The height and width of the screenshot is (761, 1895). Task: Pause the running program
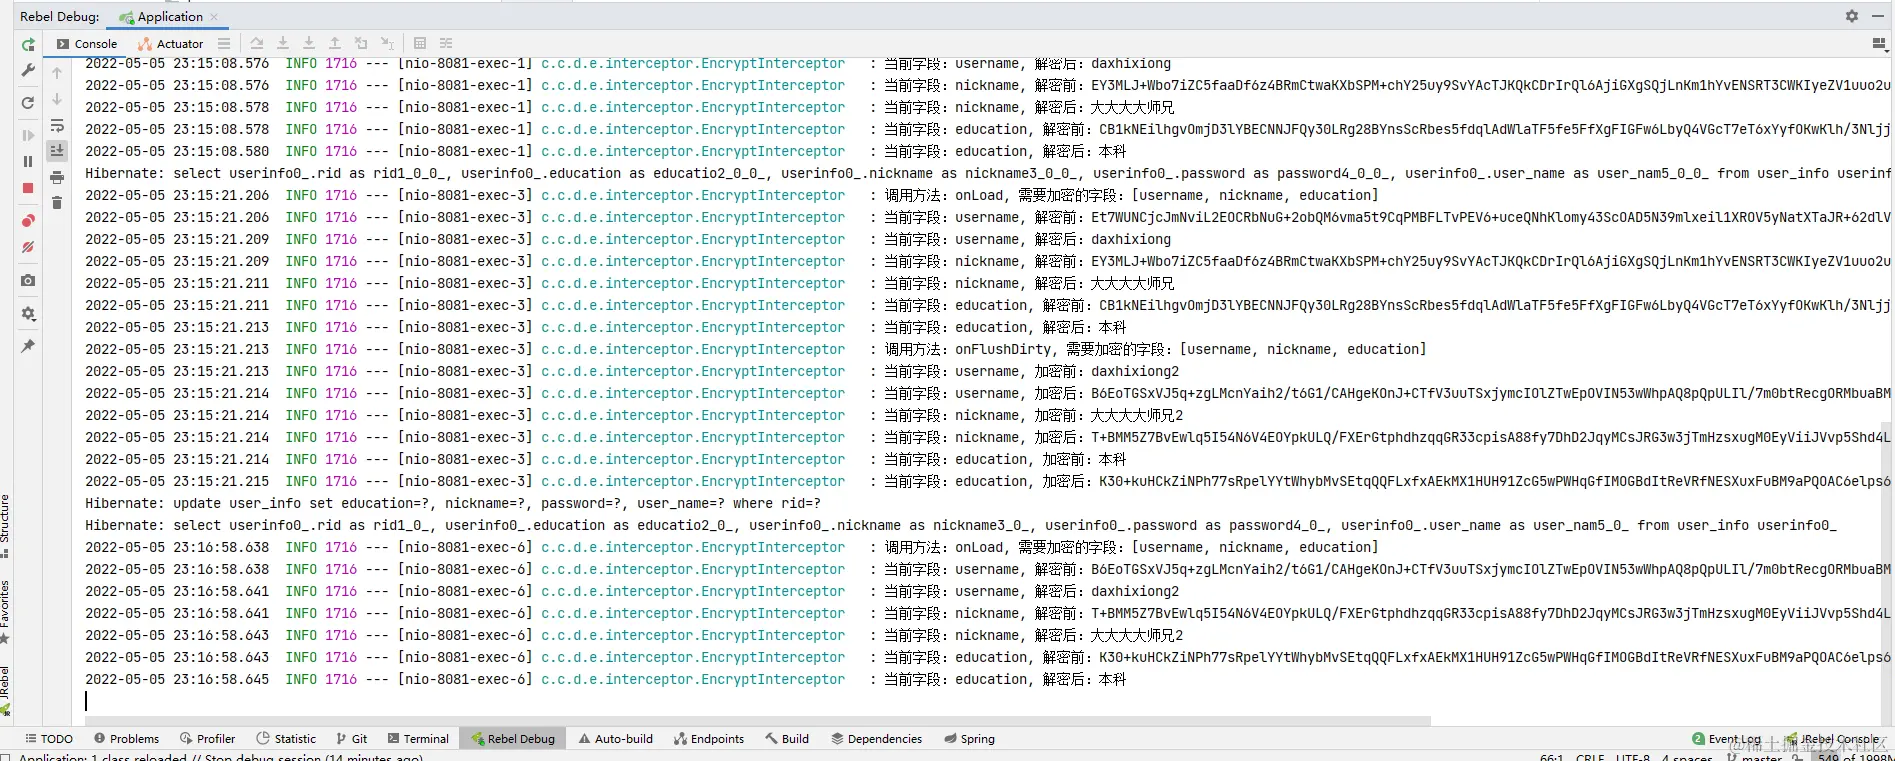pyautogui.click(x=28, y=161)
